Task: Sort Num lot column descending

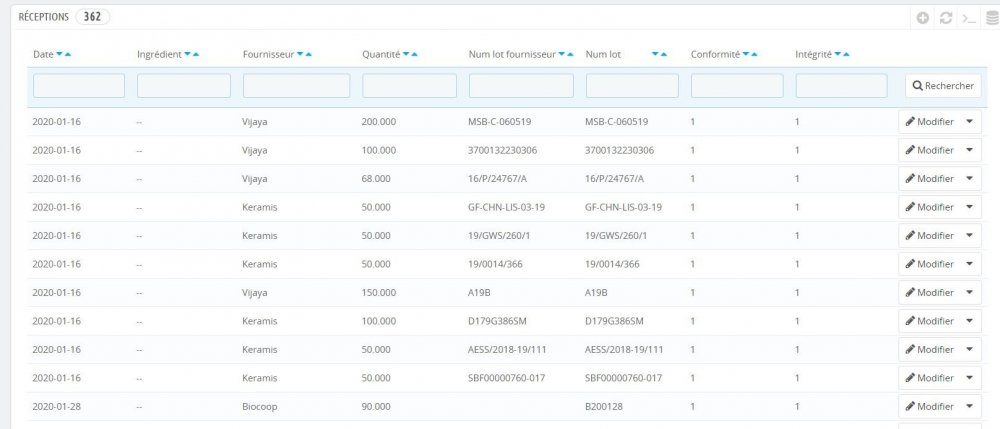Action: tap(655, 55)
